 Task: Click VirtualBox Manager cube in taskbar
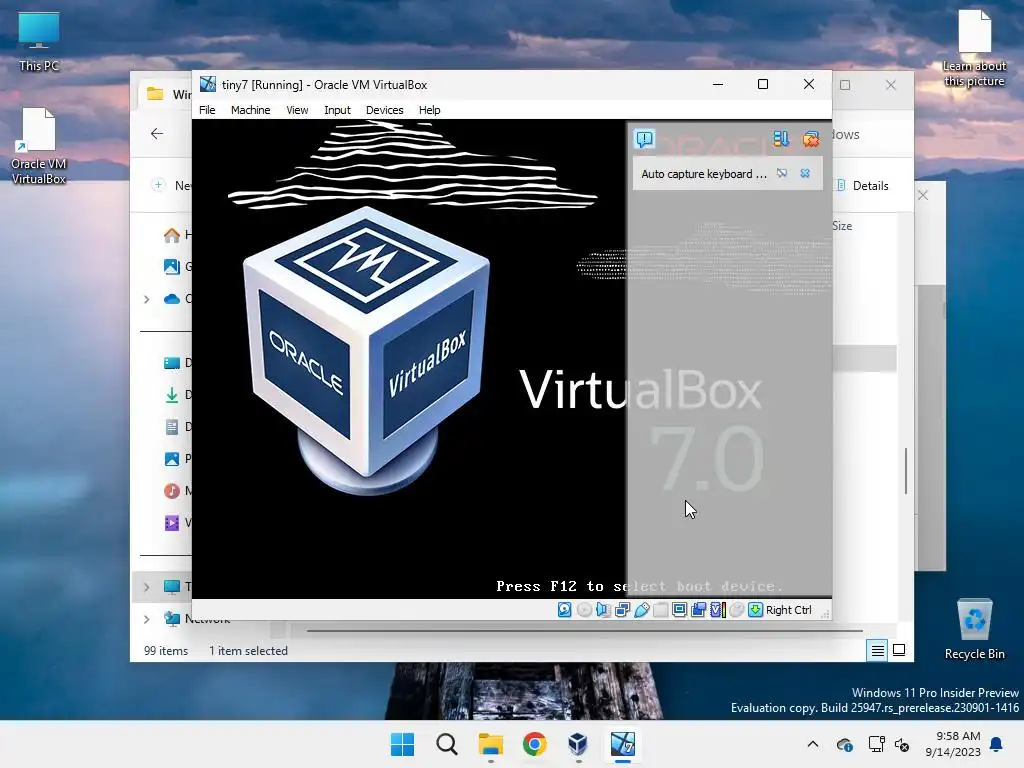pyautogui.click(x=578, y=744)
